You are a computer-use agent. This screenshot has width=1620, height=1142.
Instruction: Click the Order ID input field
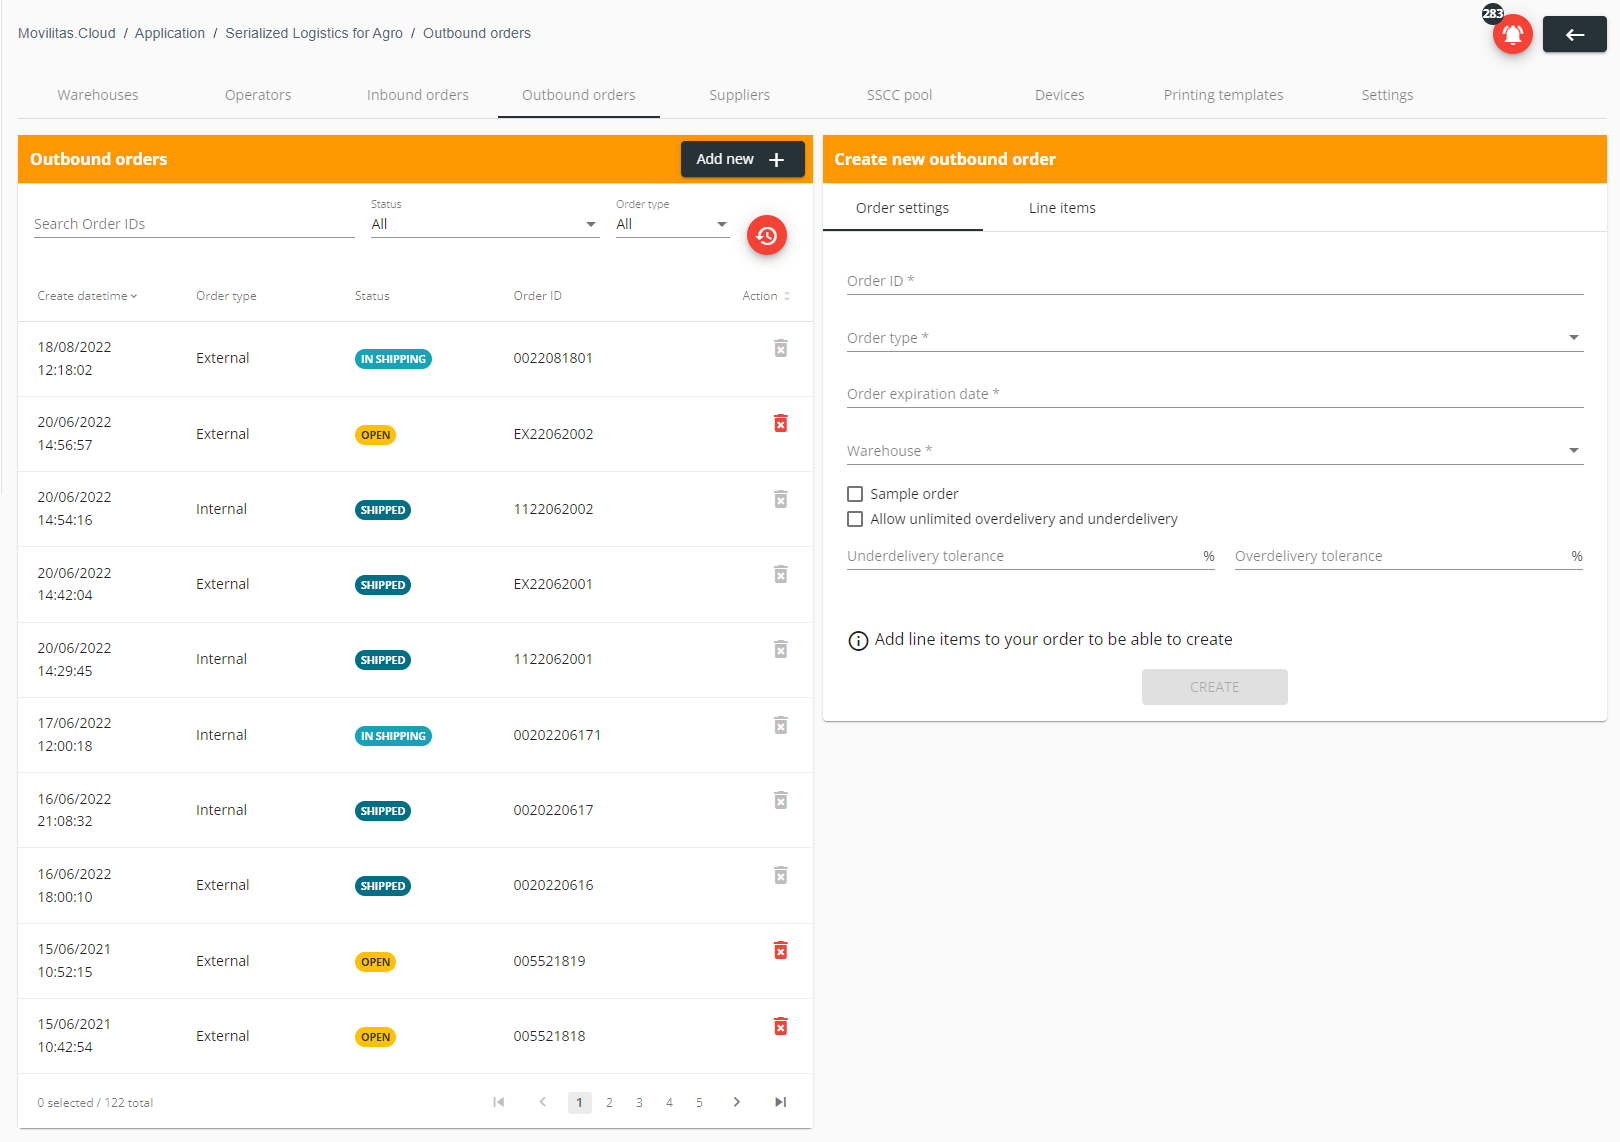tap(1215, 281)
